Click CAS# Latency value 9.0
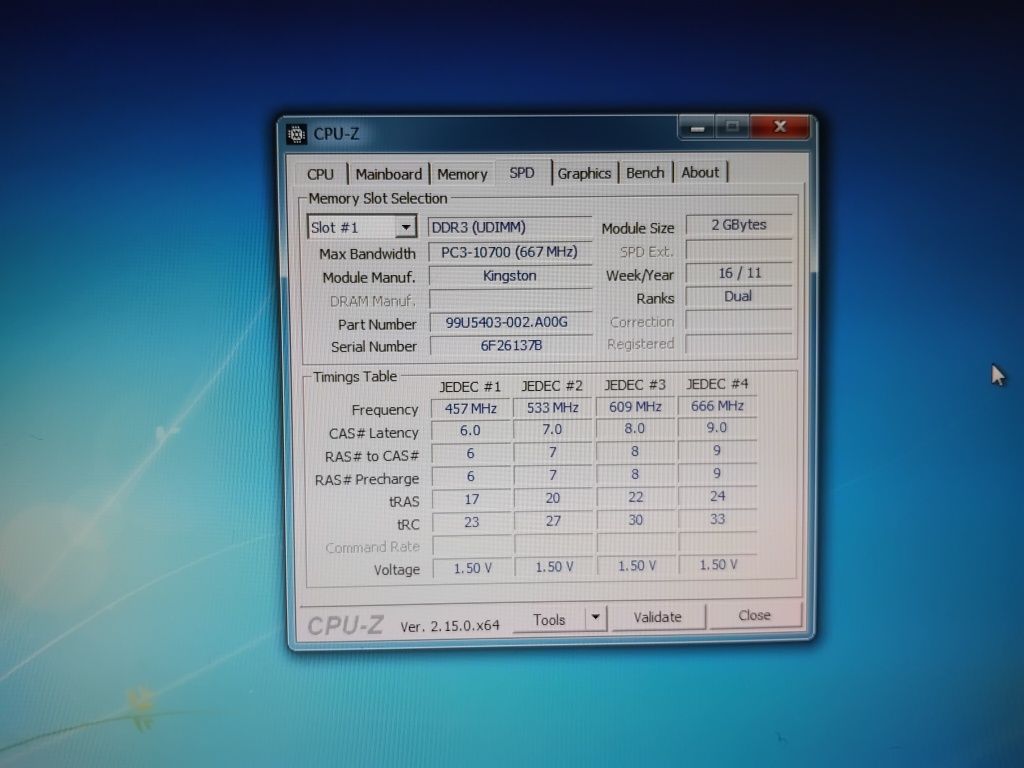This screenshot has height=768, width=1024. tap(717, 427)
